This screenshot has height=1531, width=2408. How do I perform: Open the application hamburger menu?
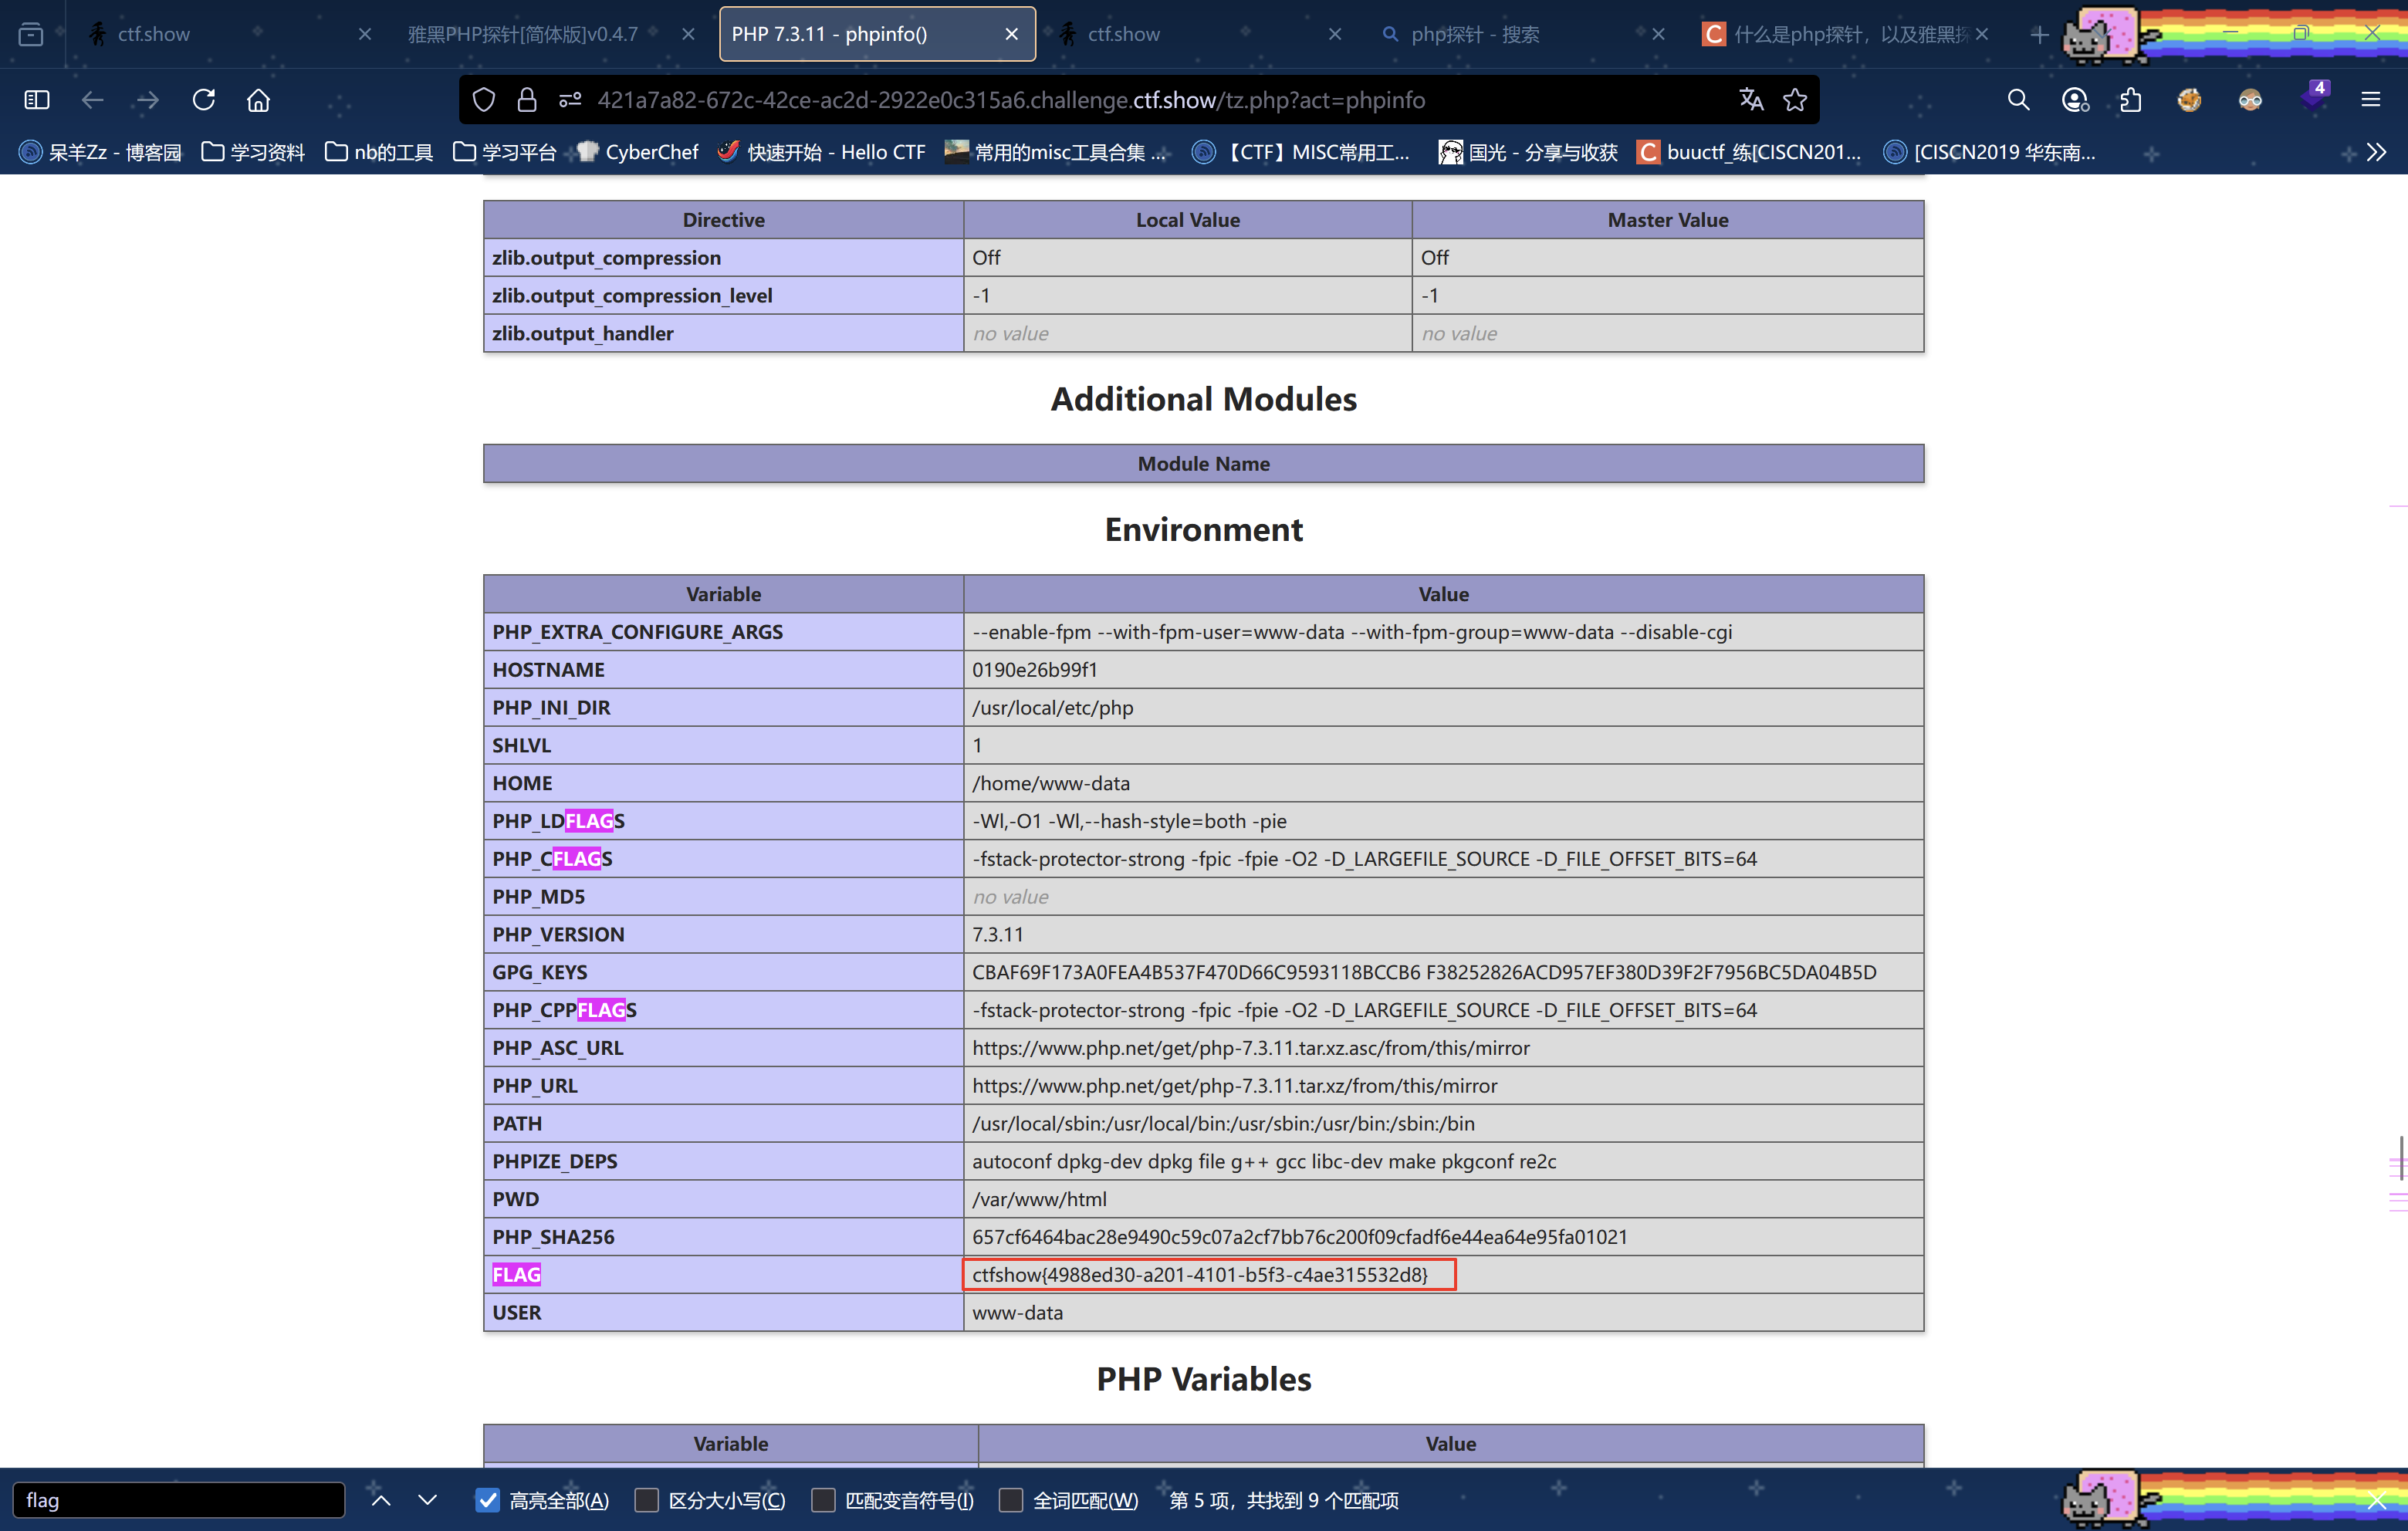(2370, 100)
